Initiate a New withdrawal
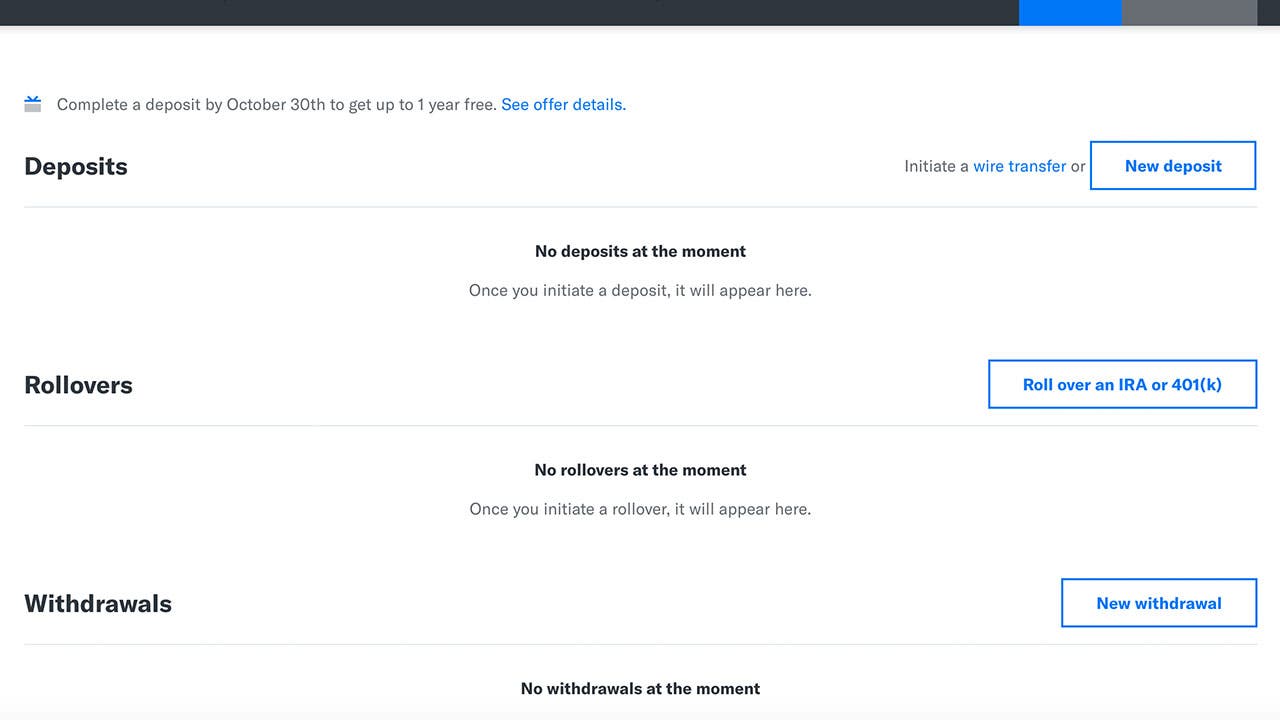Screen dimensions: 1280x720 [x=1159, y=603]
